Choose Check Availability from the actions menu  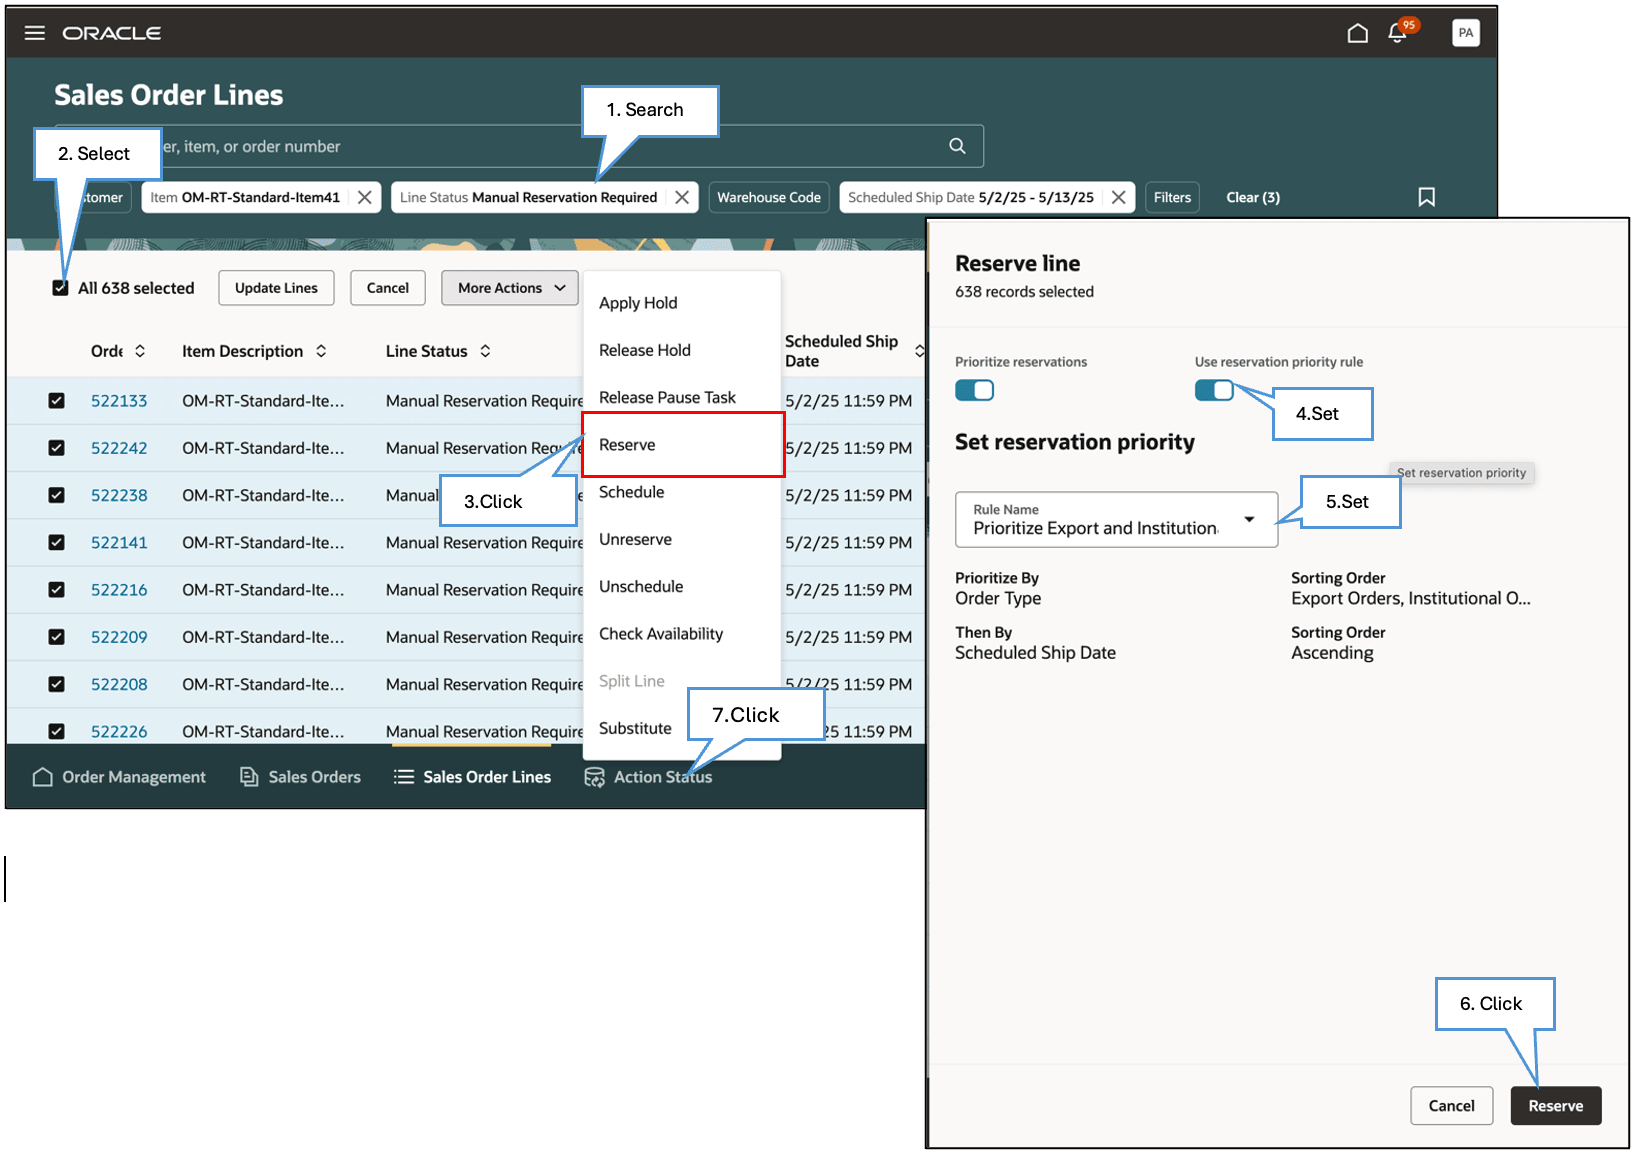(x=660, y=633)
